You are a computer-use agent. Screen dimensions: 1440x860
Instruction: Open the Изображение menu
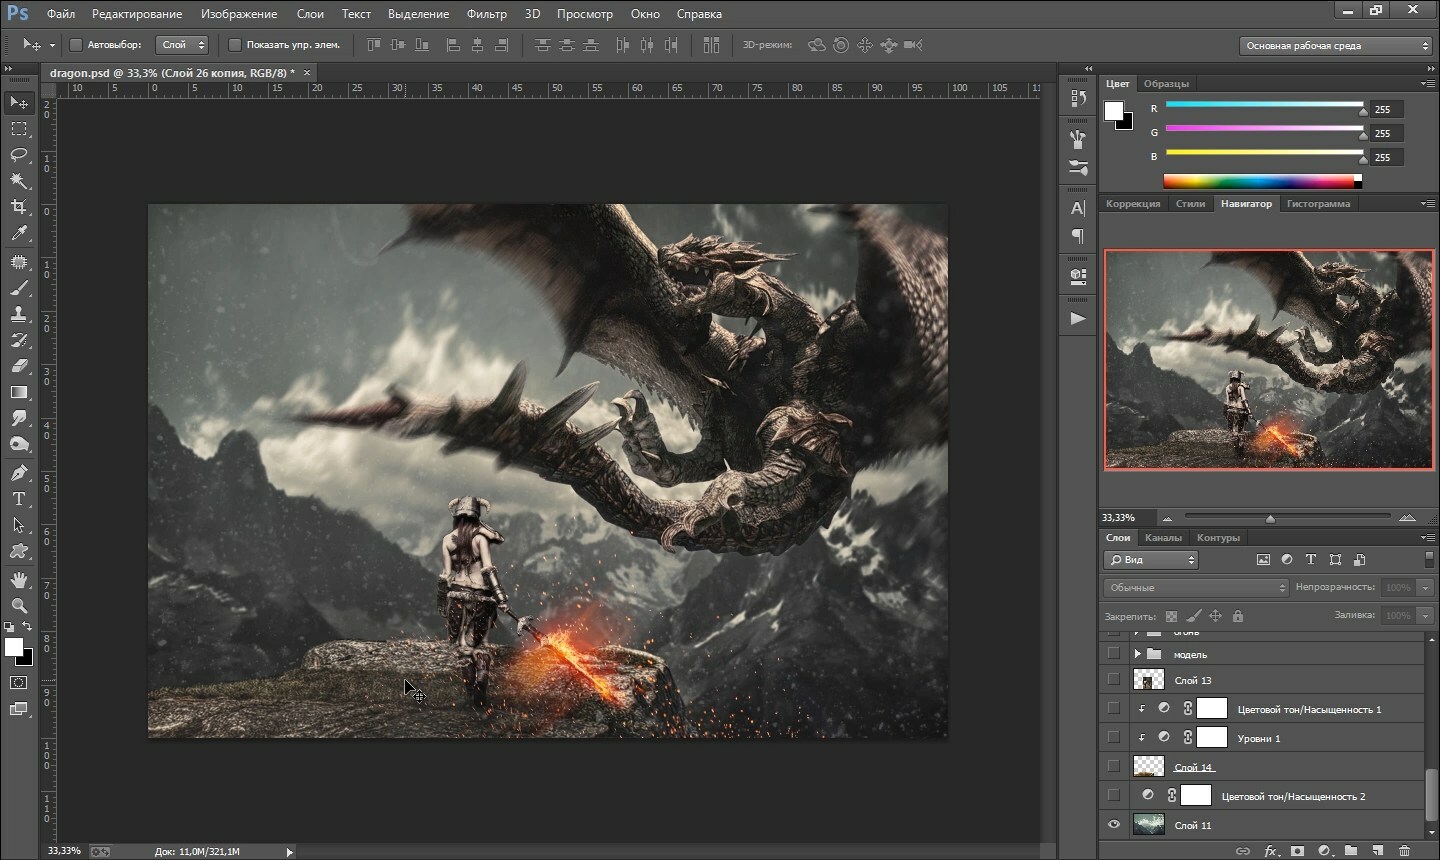point(239,14)
